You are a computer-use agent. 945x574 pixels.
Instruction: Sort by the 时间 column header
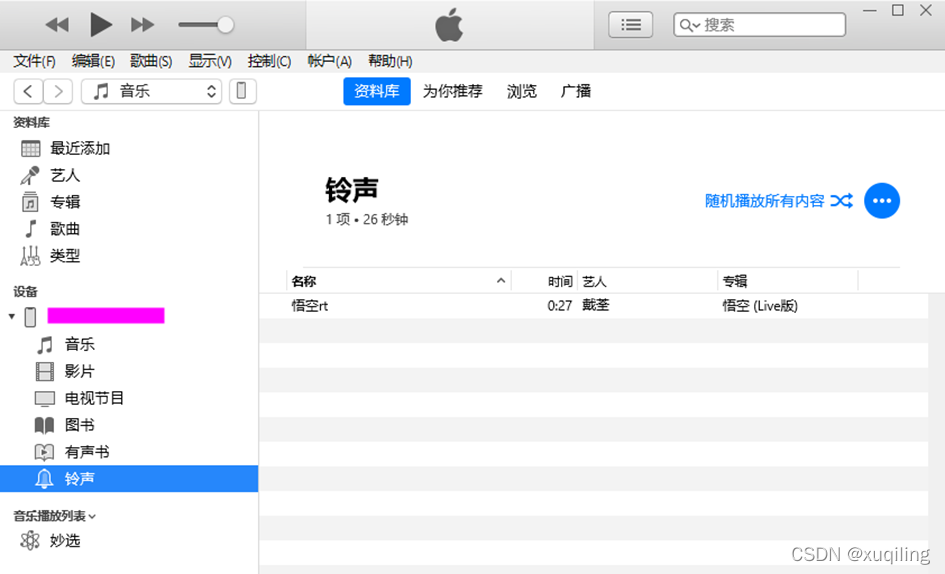[544, 281]
